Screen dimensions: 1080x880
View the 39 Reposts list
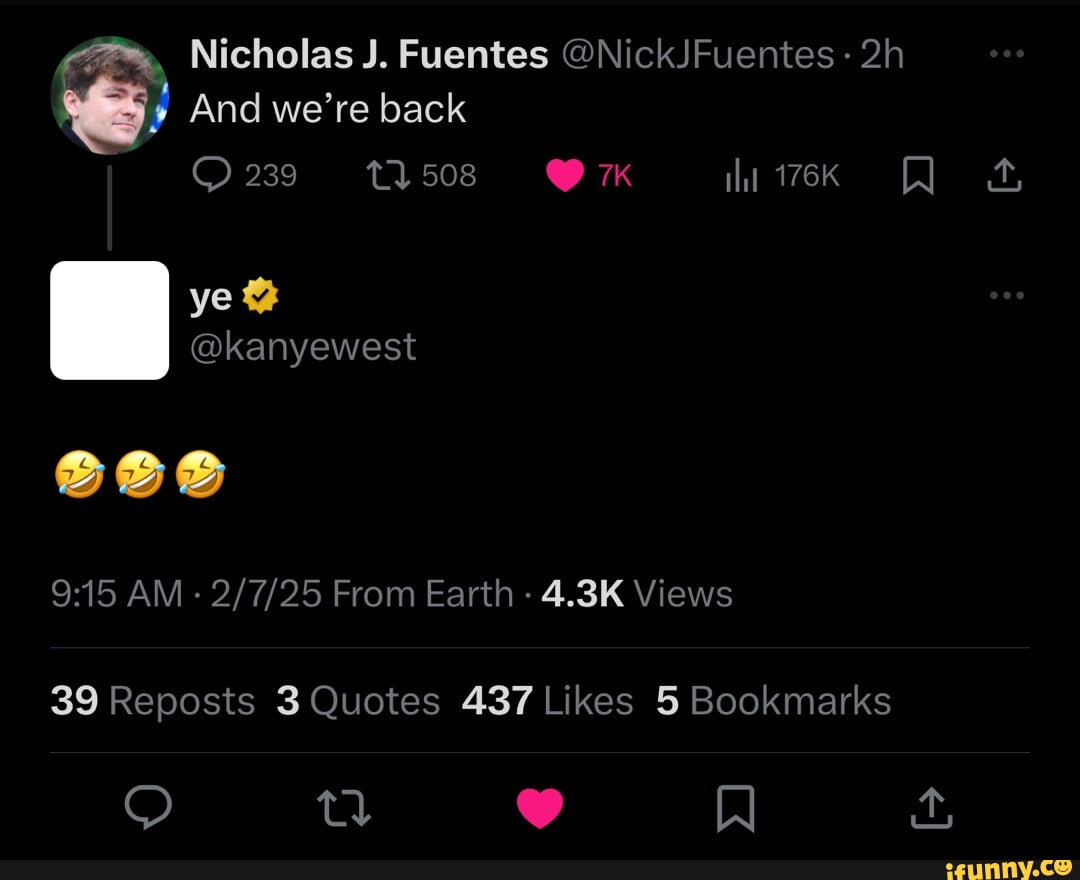tap(152, 700)
